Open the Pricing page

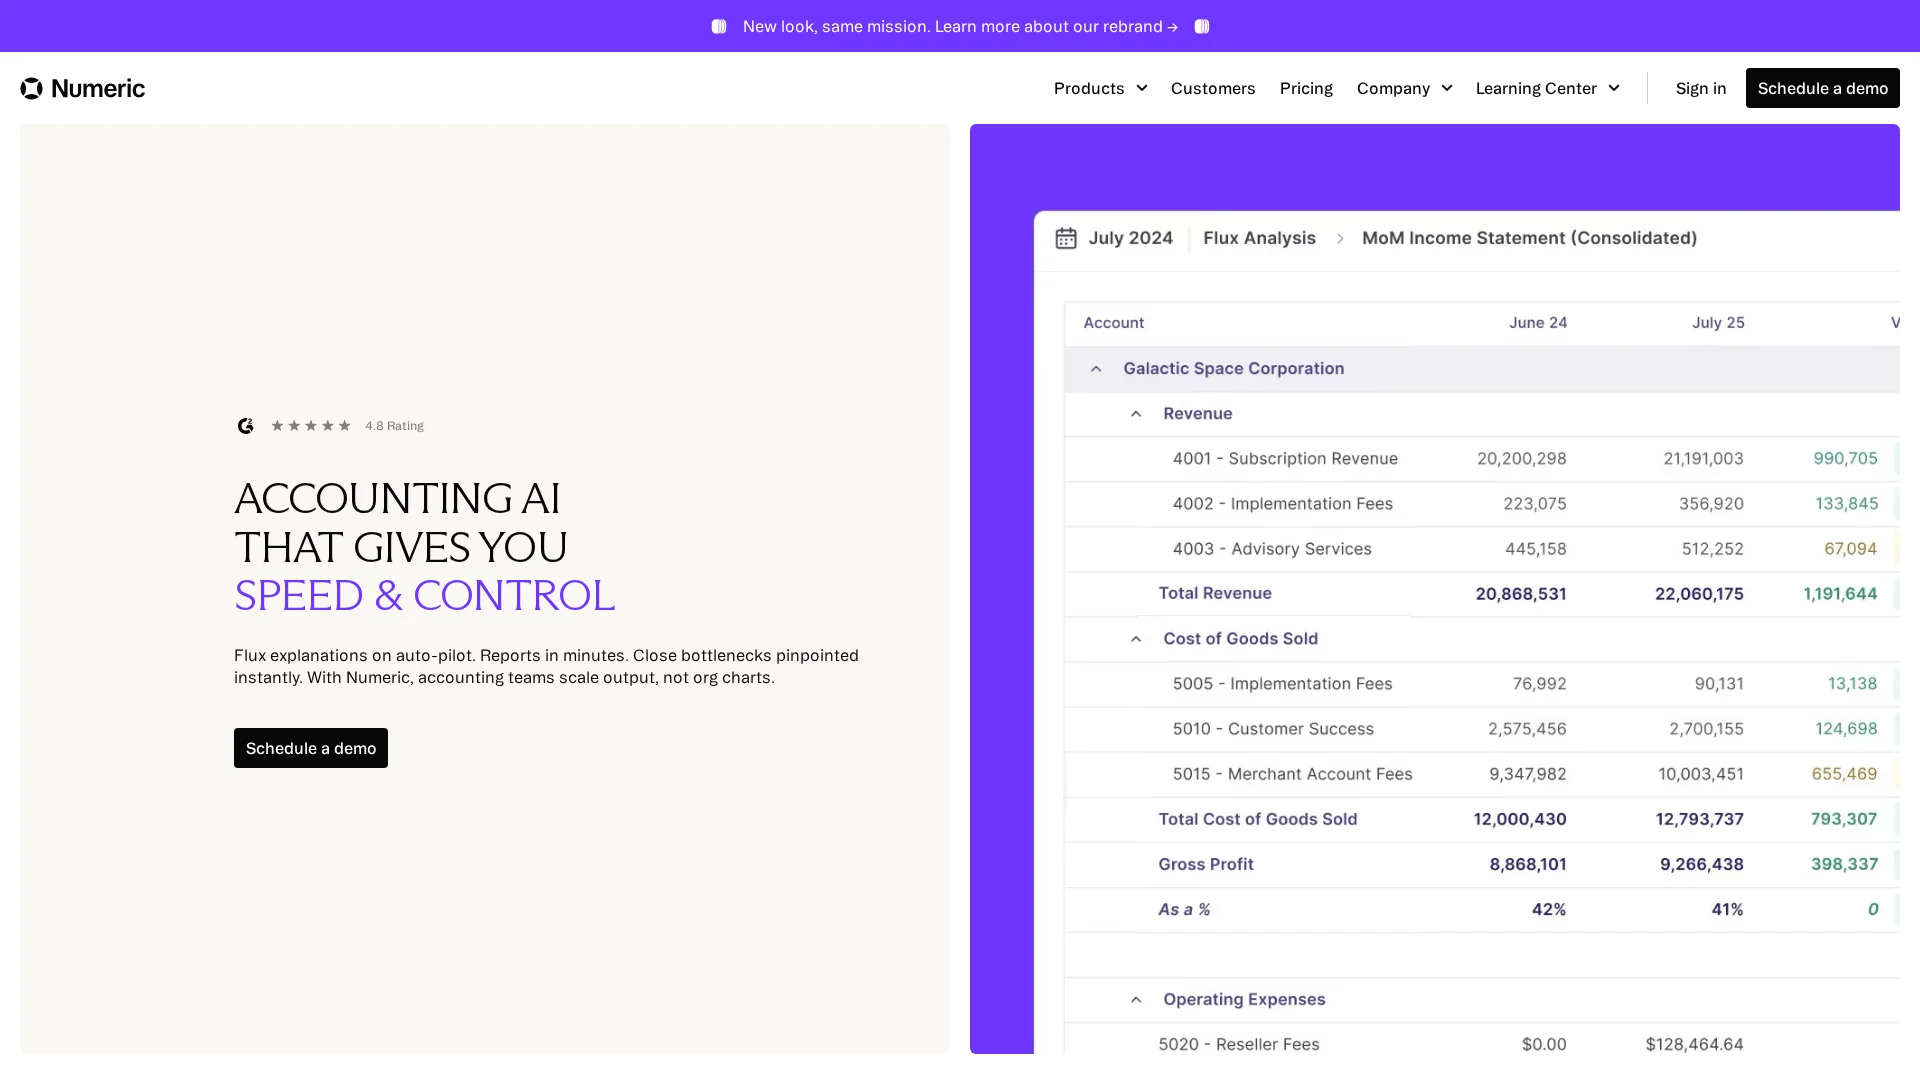[1306, 88]
